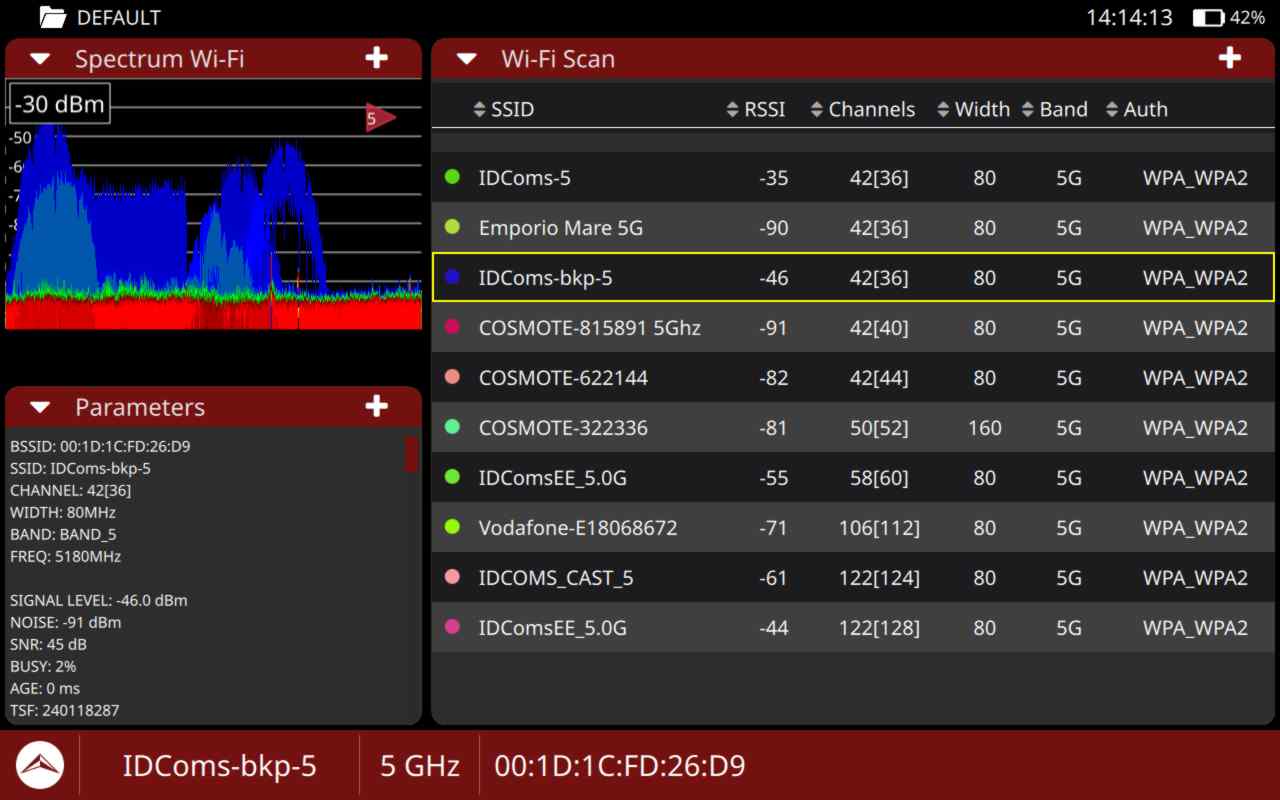Click the plus icon on Wi-Fi Scan panel
1280x800 pixels.
[1229, 58]
